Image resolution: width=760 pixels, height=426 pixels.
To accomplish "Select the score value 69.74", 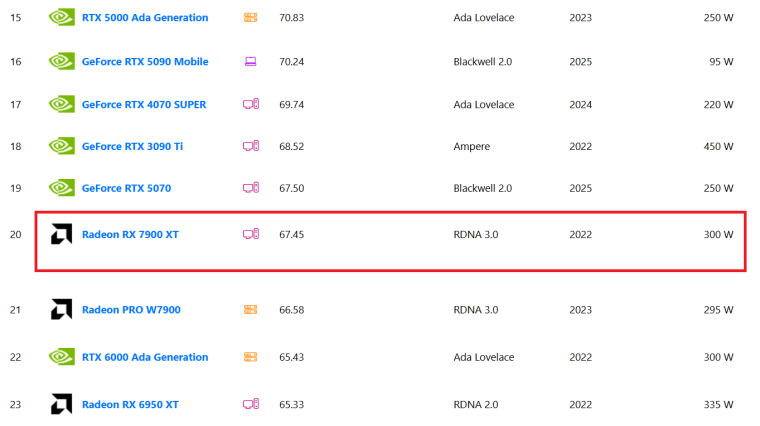I will tap(292, 105).
